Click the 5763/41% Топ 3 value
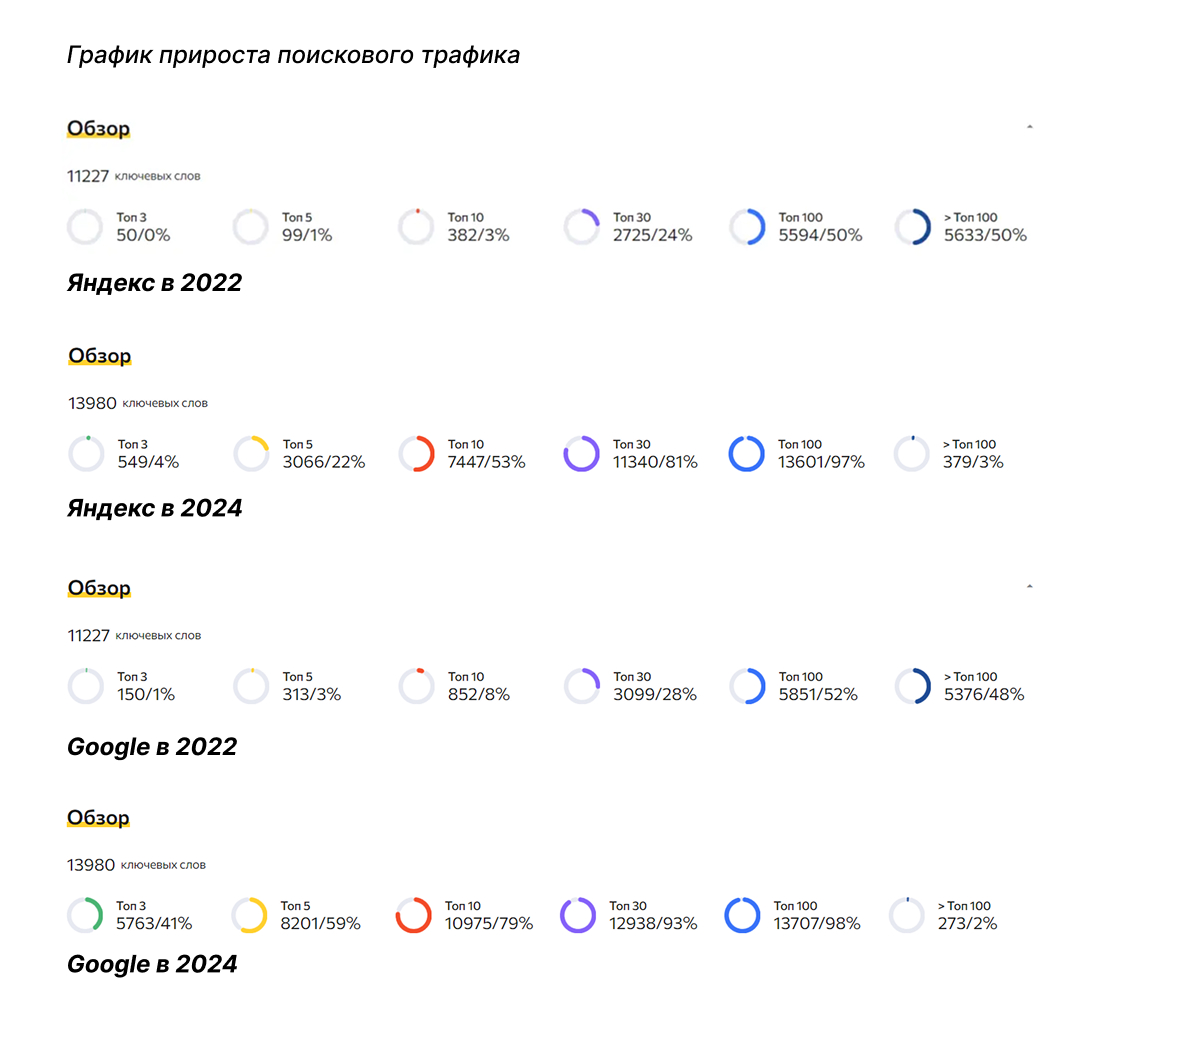This screenshot has width=1200, height=1040. point(154,923)
